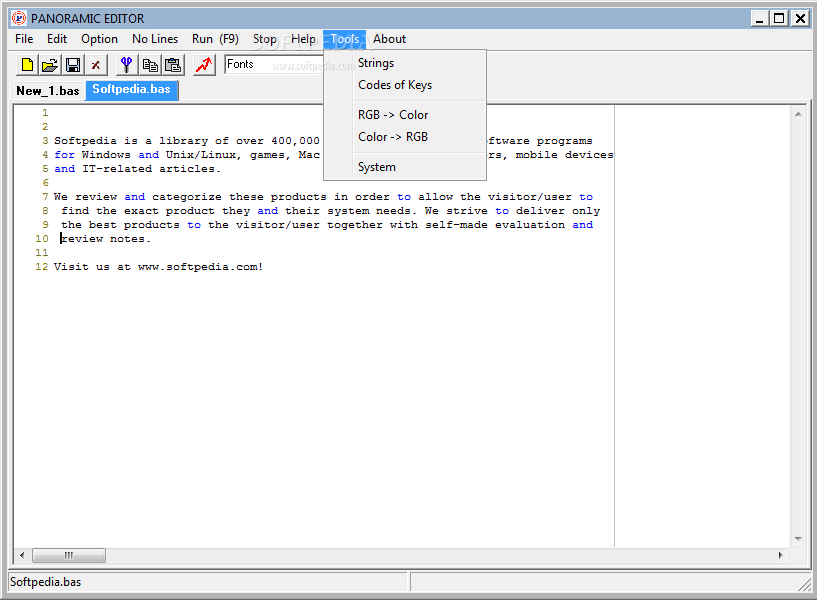Open the About menu
The height and width of the screenshot is (600, 817).
pyautogui.click(x=389, y=39)
